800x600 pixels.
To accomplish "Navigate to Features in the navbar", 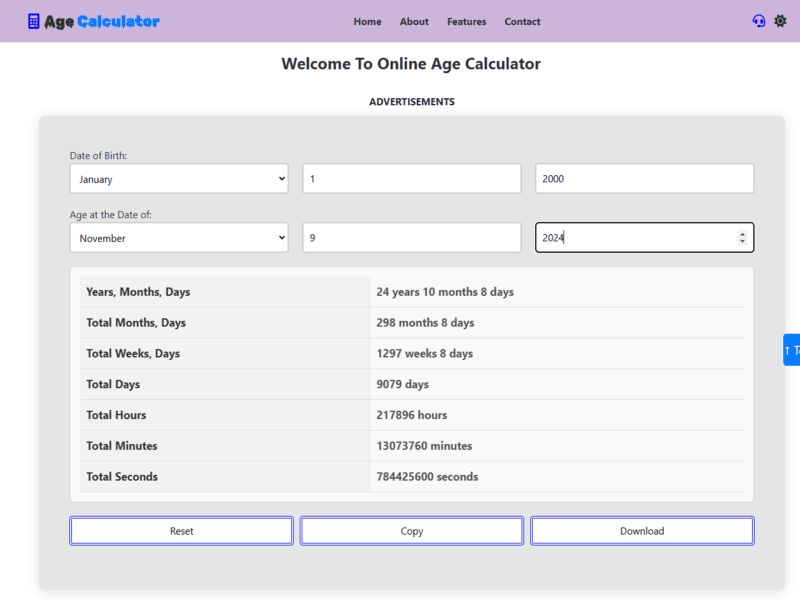I will pyautogui.click(x=466, y=21).
